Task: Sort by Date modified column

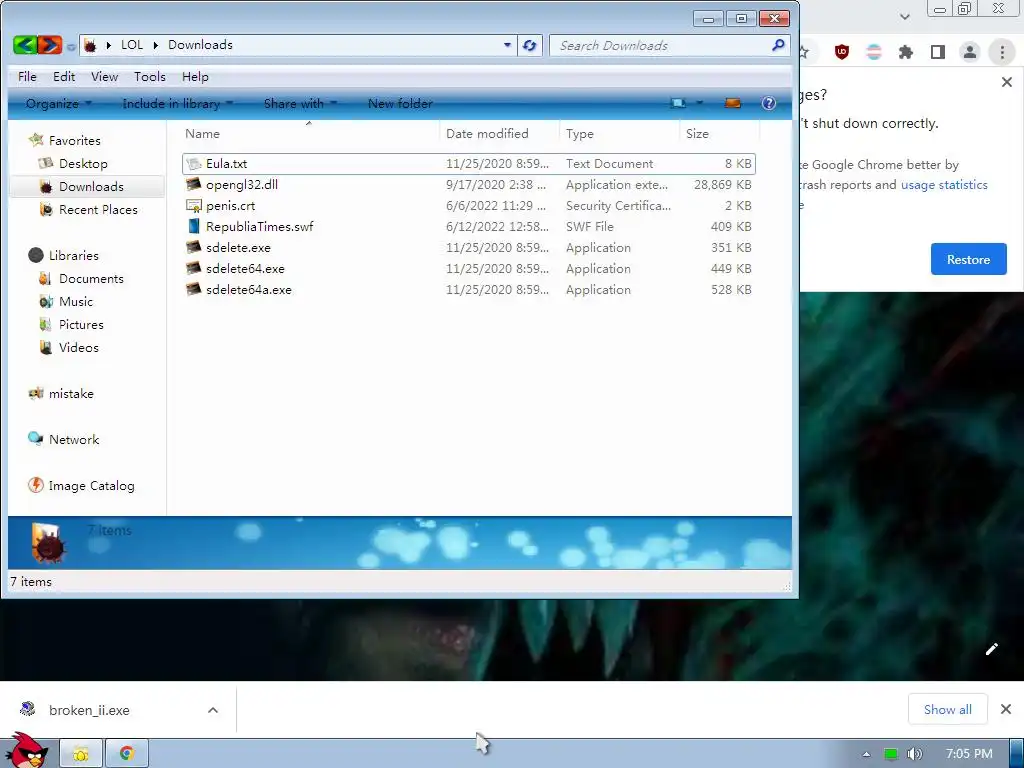Action: pos(500,134)
